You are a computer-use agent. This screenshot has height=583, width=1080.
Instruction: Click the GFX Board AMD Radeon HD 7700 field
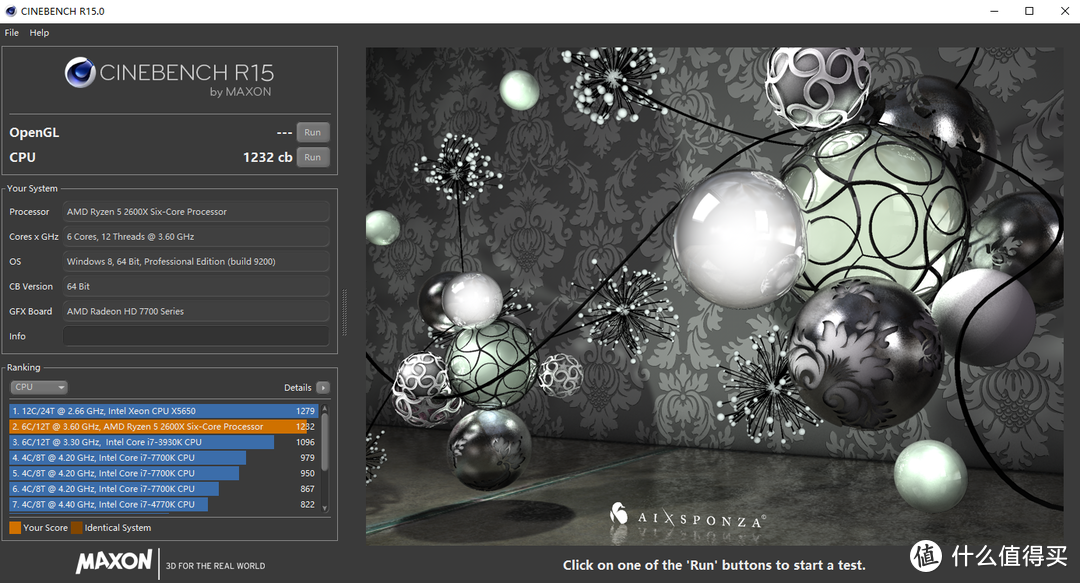(x=196, y=311)
